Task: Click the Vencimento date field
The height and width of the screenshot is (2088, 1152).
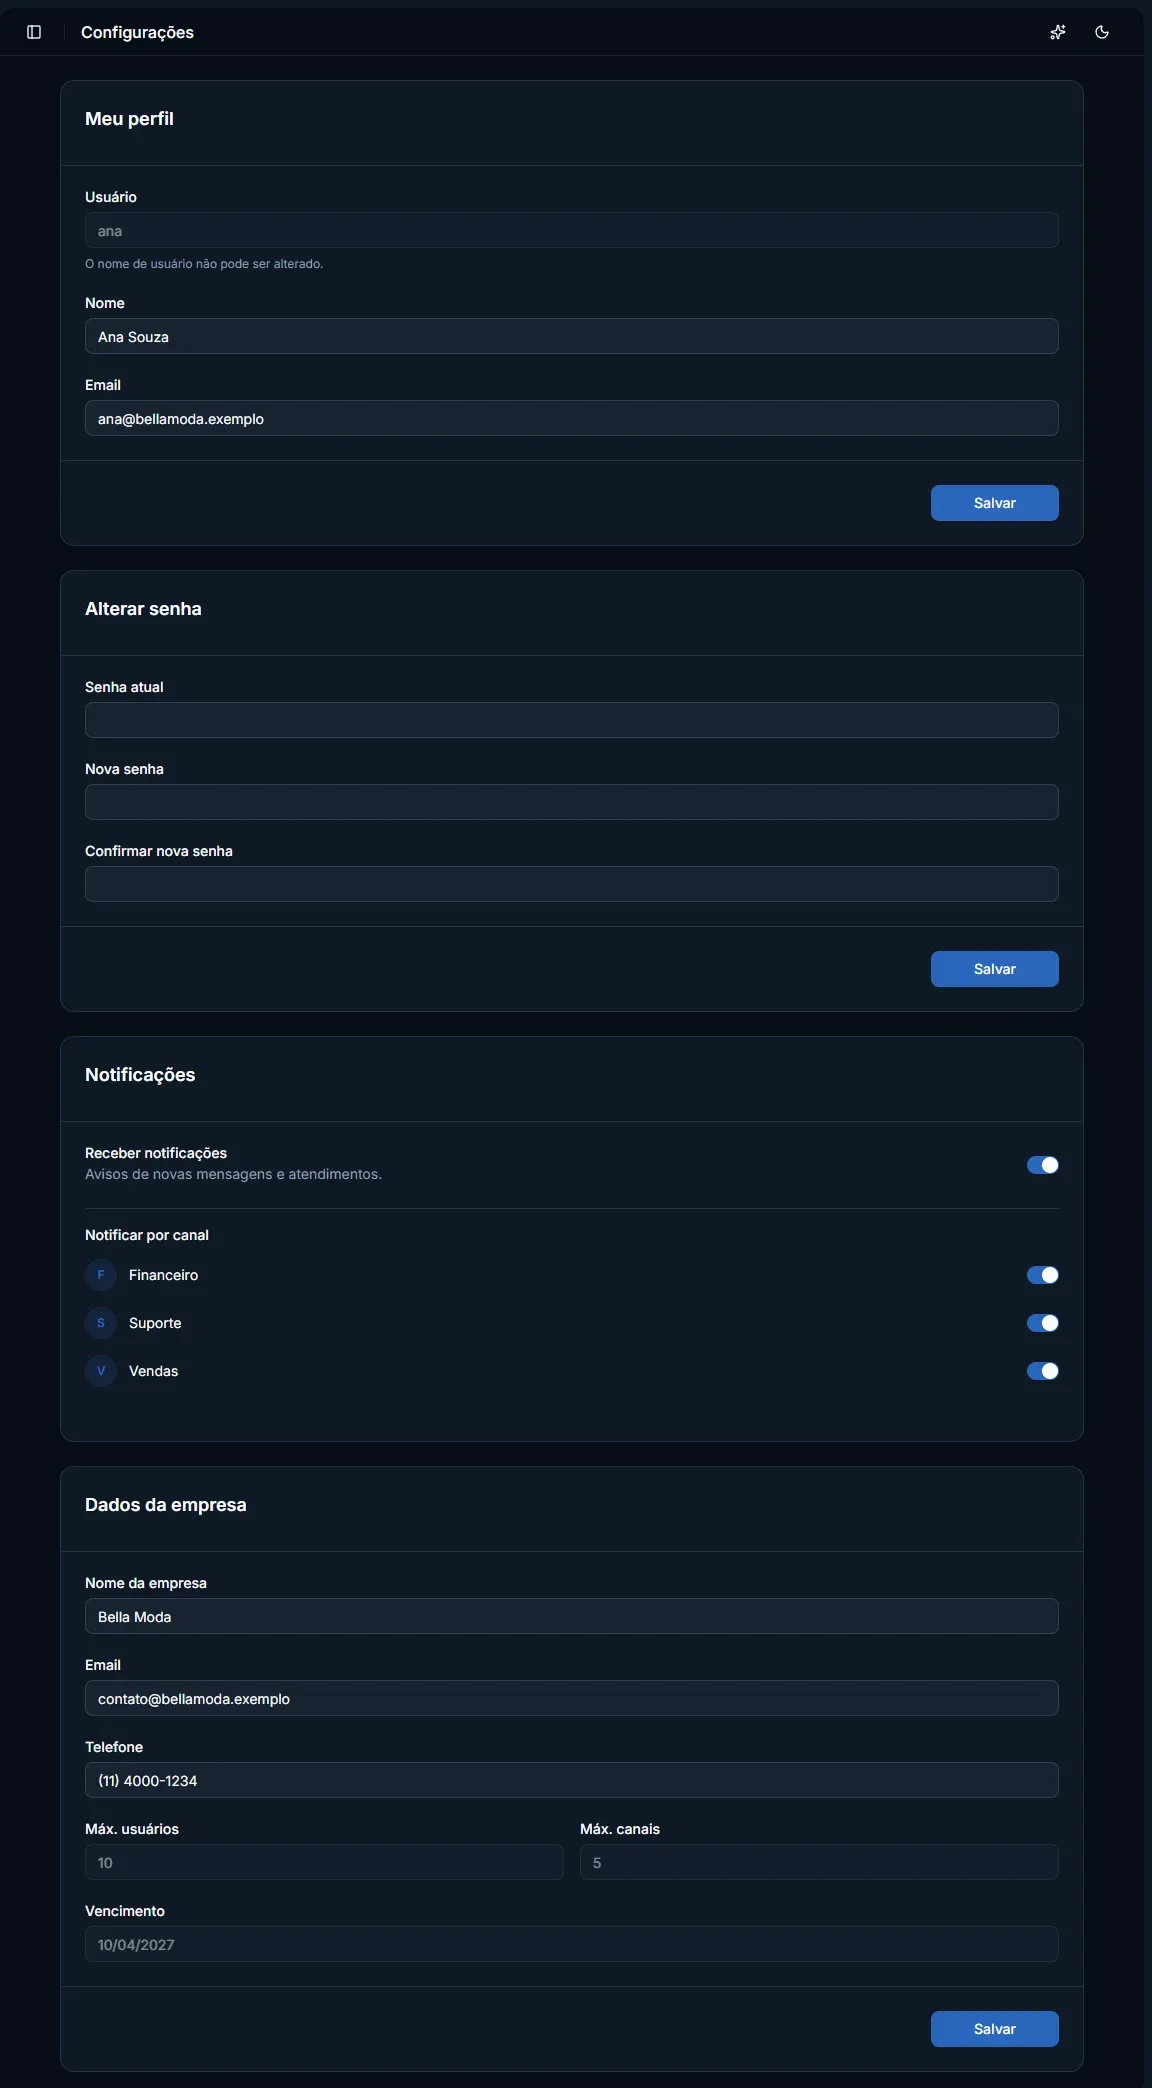Action: pos(572,1944)
